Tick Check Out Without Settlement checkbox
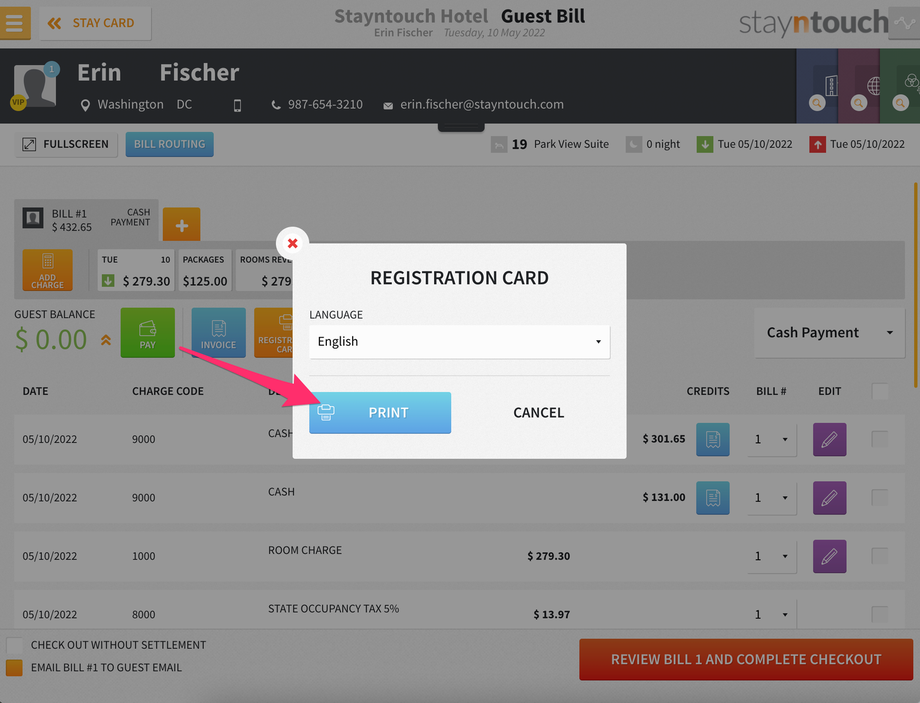Viewport: 920px width, 703px height. (15, 645)
